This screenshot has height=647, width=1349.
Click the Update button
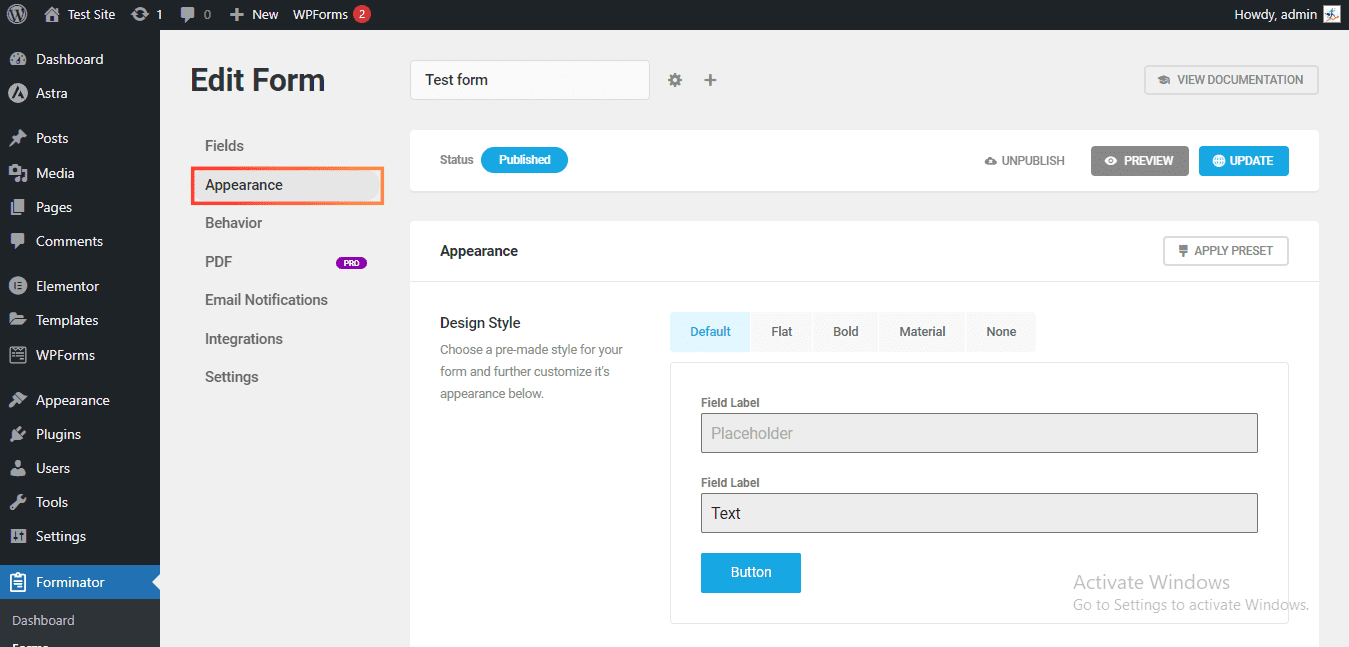coord(1243,160)
